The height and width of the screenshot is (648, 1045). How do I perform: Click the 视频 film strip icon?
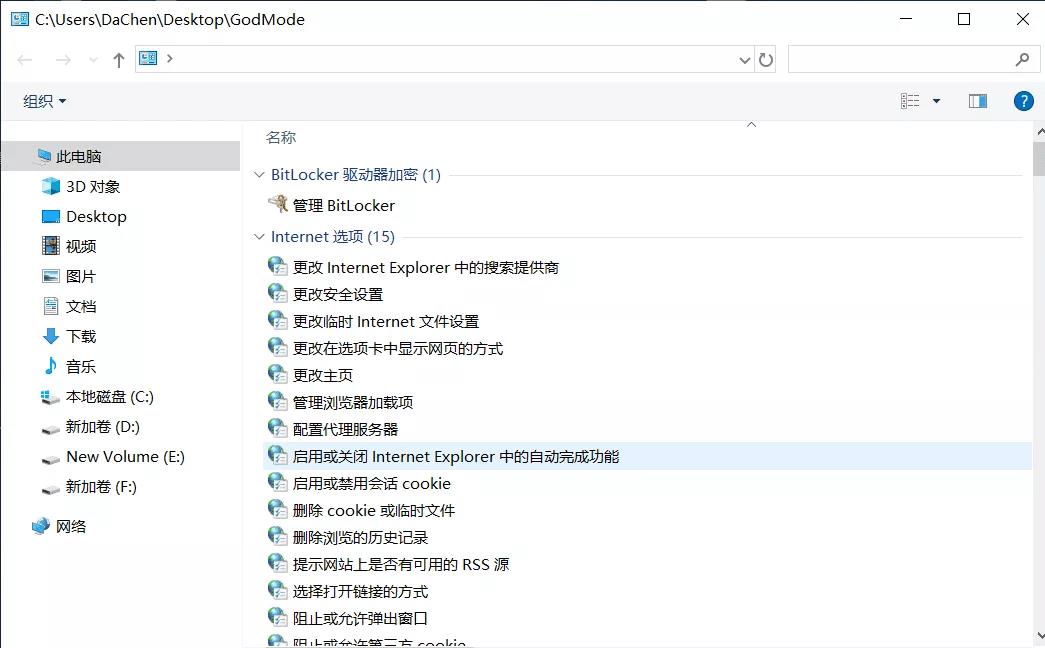coord(51,246)
